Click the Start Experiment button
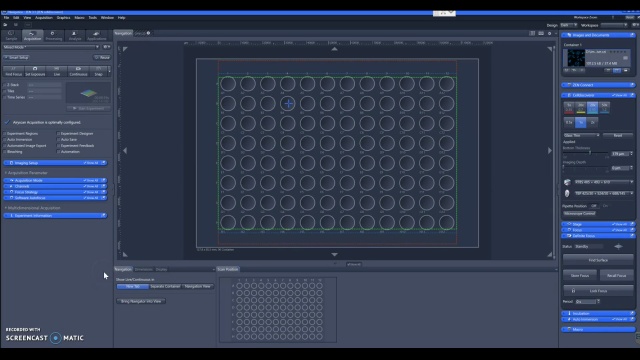The height and width of the screenshot is (360, 640). 89,109
